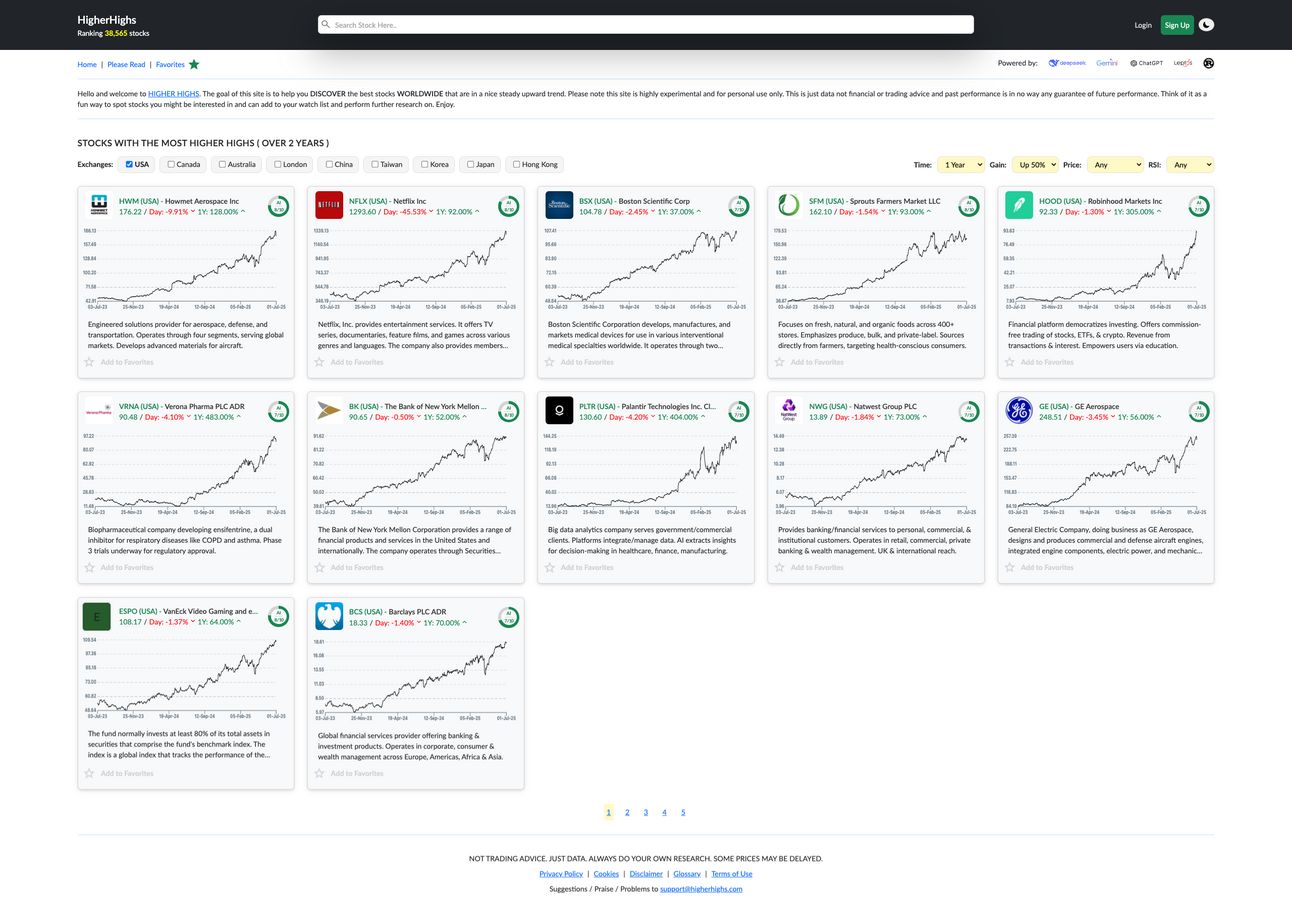This screenshot has height=912, width=1292.
Task: Open the Privacy Policy footer link
Action: coord(561,874)
